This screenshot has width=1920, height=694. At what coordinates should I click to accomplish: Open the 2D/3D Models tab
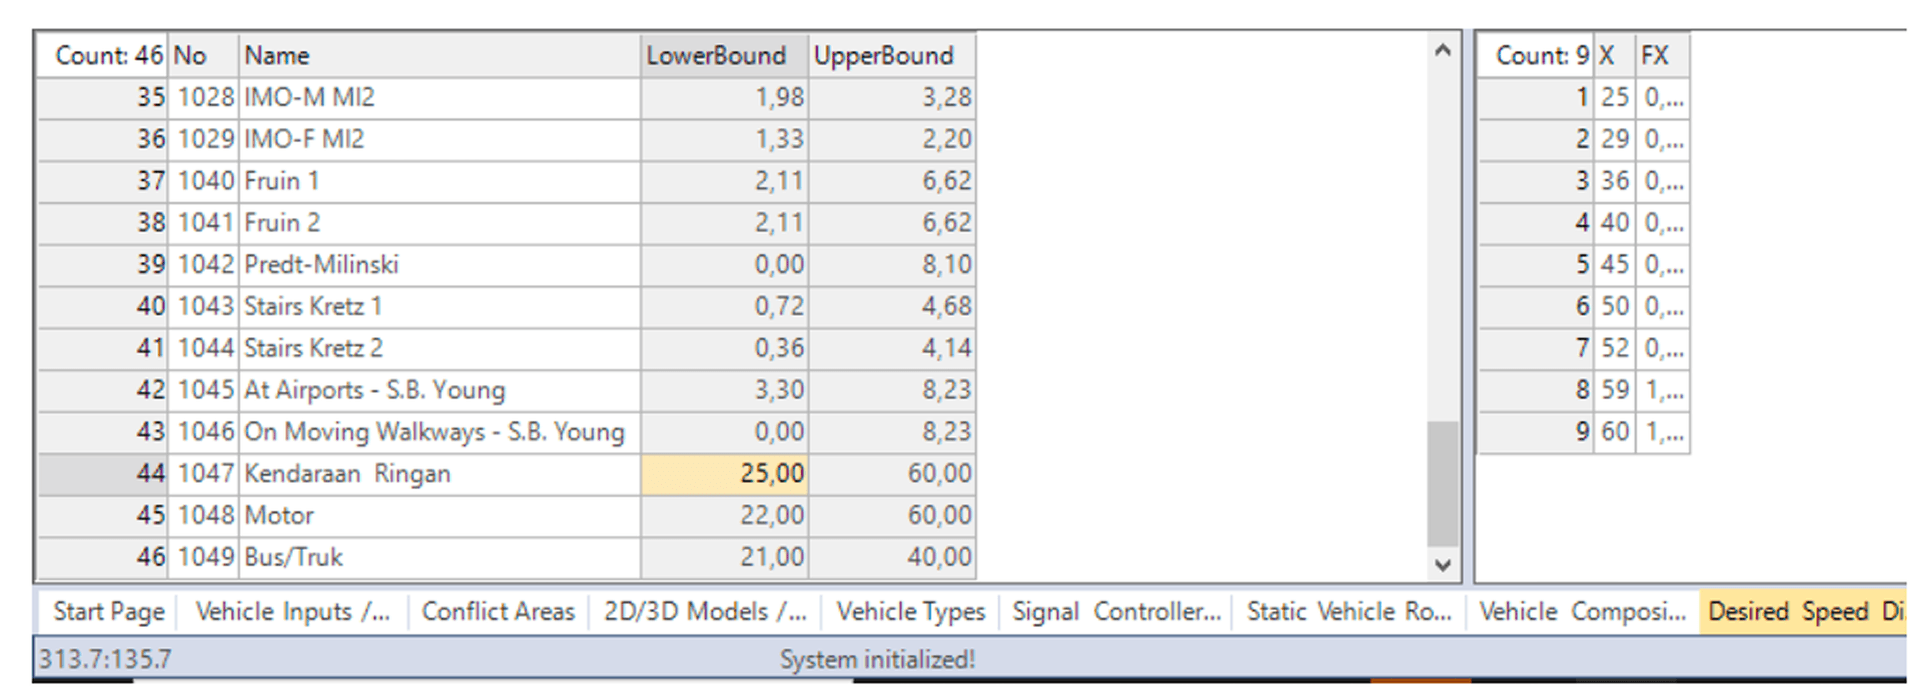(704, 611)
